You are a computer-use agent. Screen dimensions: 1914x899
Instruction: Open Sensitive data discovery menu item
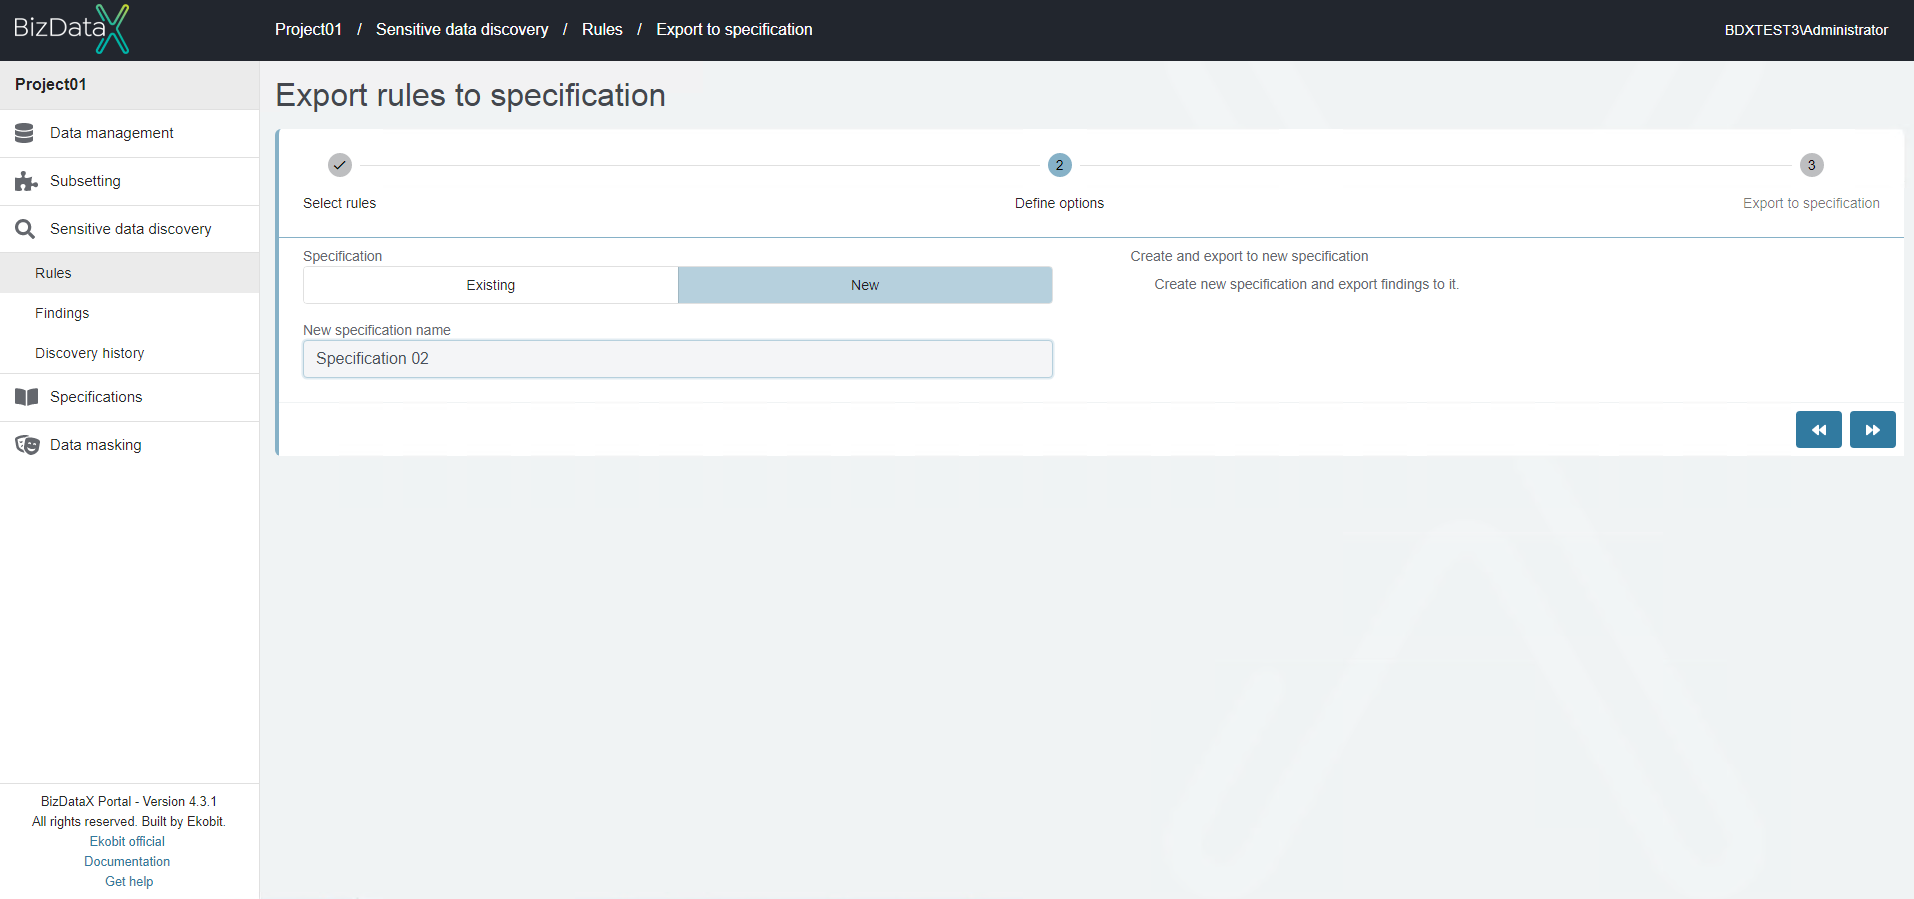coord(130,229)
